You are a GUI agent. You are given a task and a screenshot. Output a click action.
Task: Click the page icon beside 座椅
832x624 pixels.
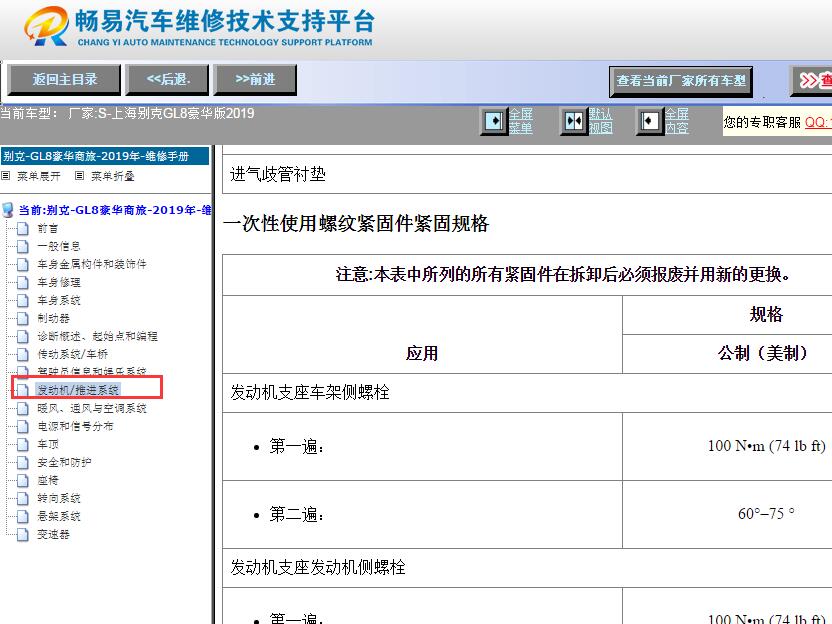click(x=23, y=480)
